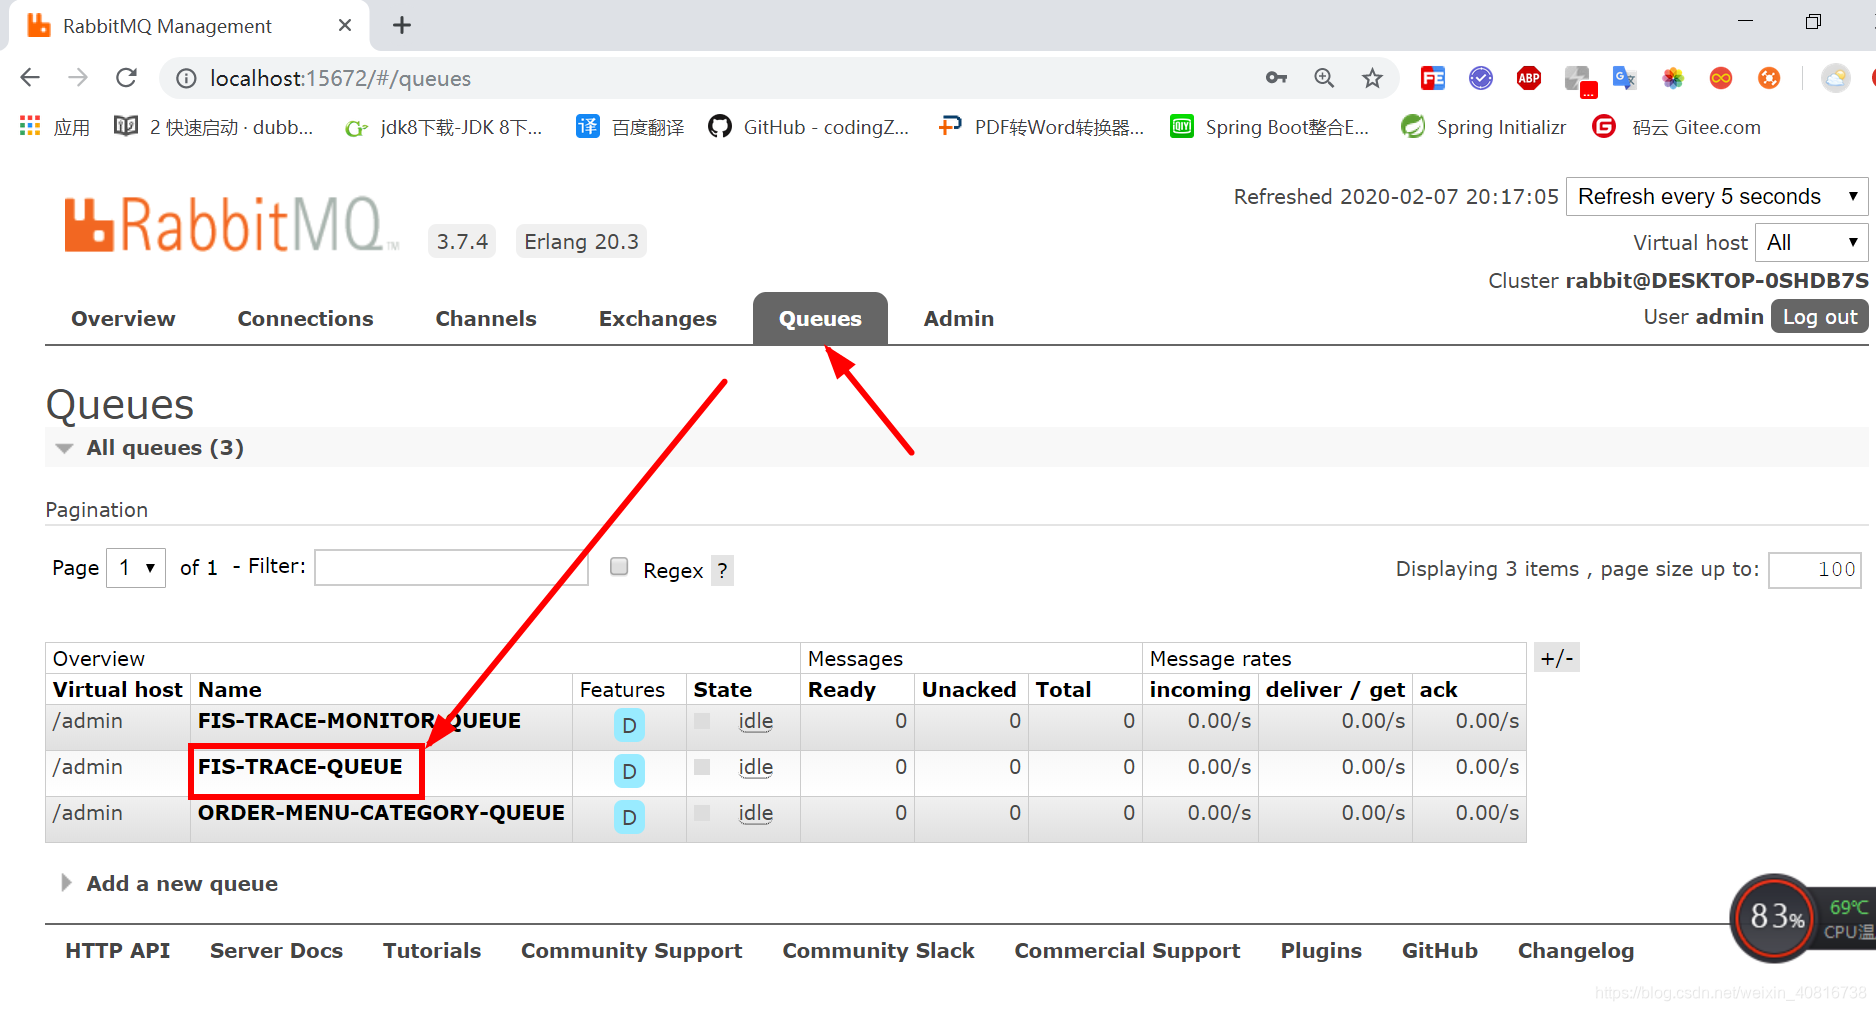Click the Log out button
This screenshot has height=1011, width=1876.
(1819, 317)
